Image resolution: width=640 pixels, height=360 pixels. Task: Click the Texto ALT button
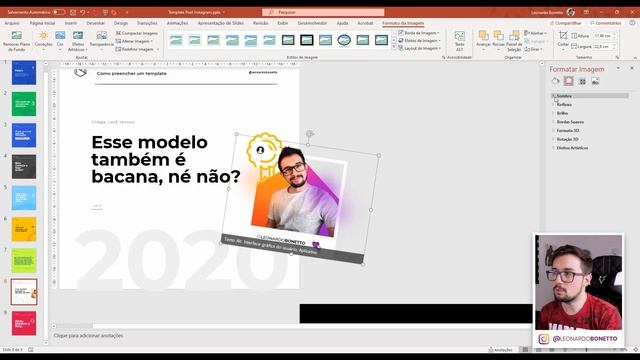click(460, 41)
